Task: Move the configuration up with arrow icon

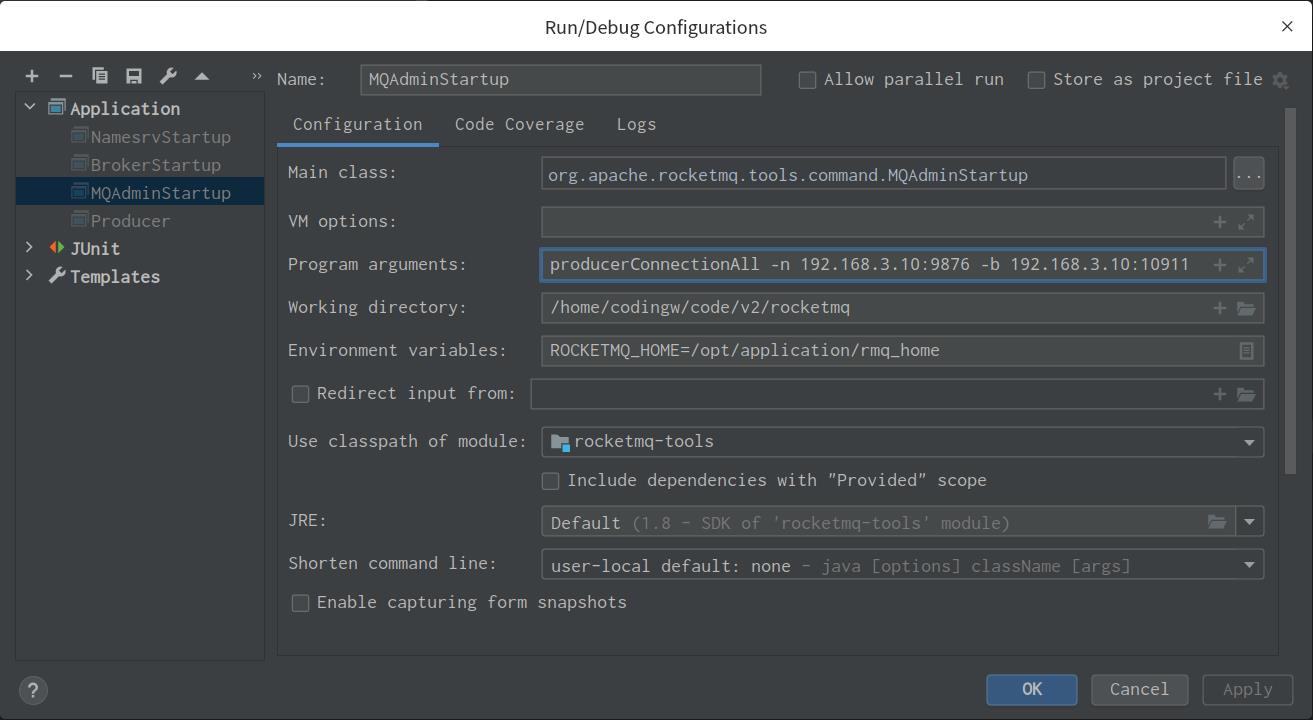Action: pos(202,76)
